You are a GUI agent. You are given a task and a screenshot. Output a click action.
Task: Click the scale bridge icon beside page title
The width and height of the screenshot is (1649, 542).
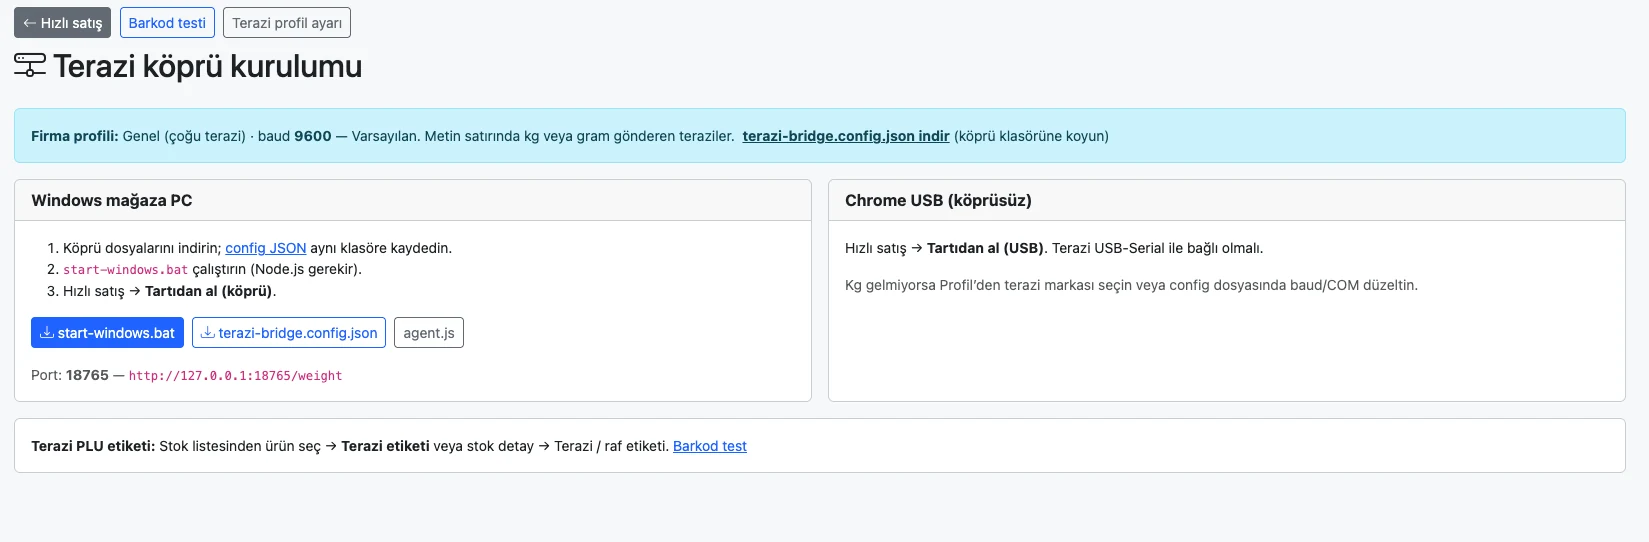tap(30, 66)
